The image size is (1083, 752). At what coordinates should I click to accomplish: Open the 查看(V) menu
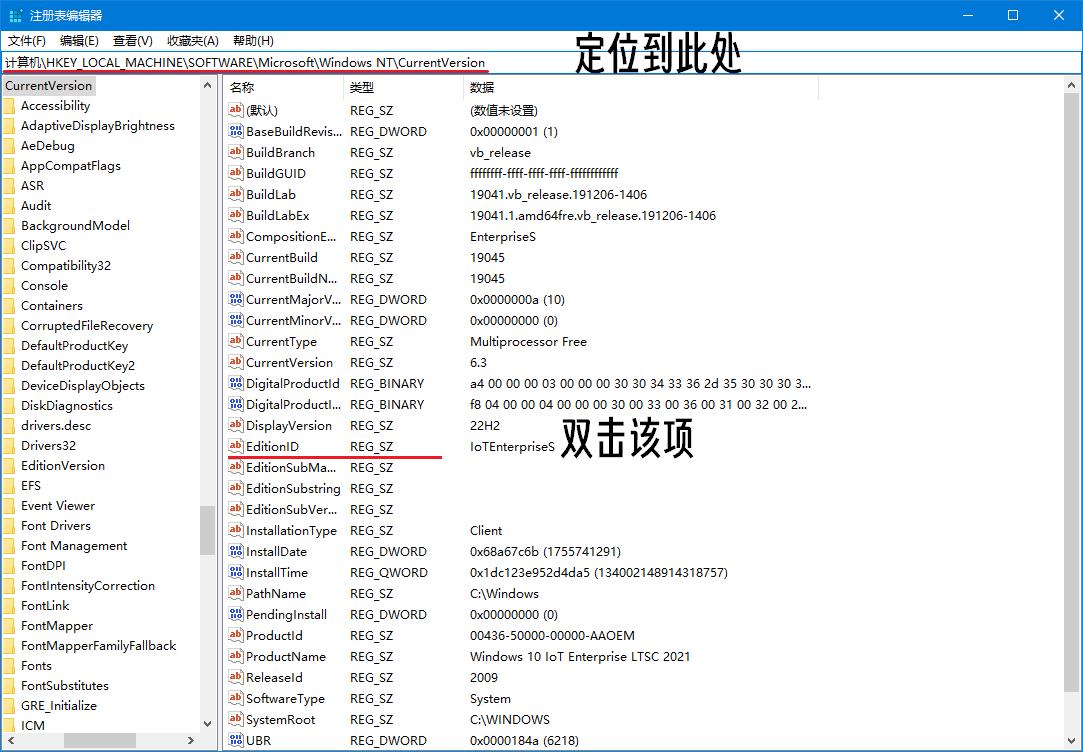pyautogui.click(x=133, y=41)
